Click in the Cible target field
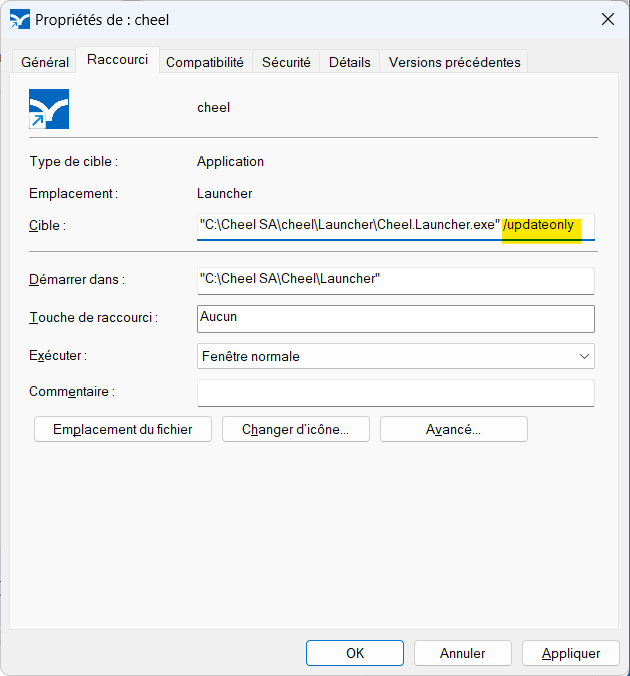630x676 pixels. click(396, 226)
